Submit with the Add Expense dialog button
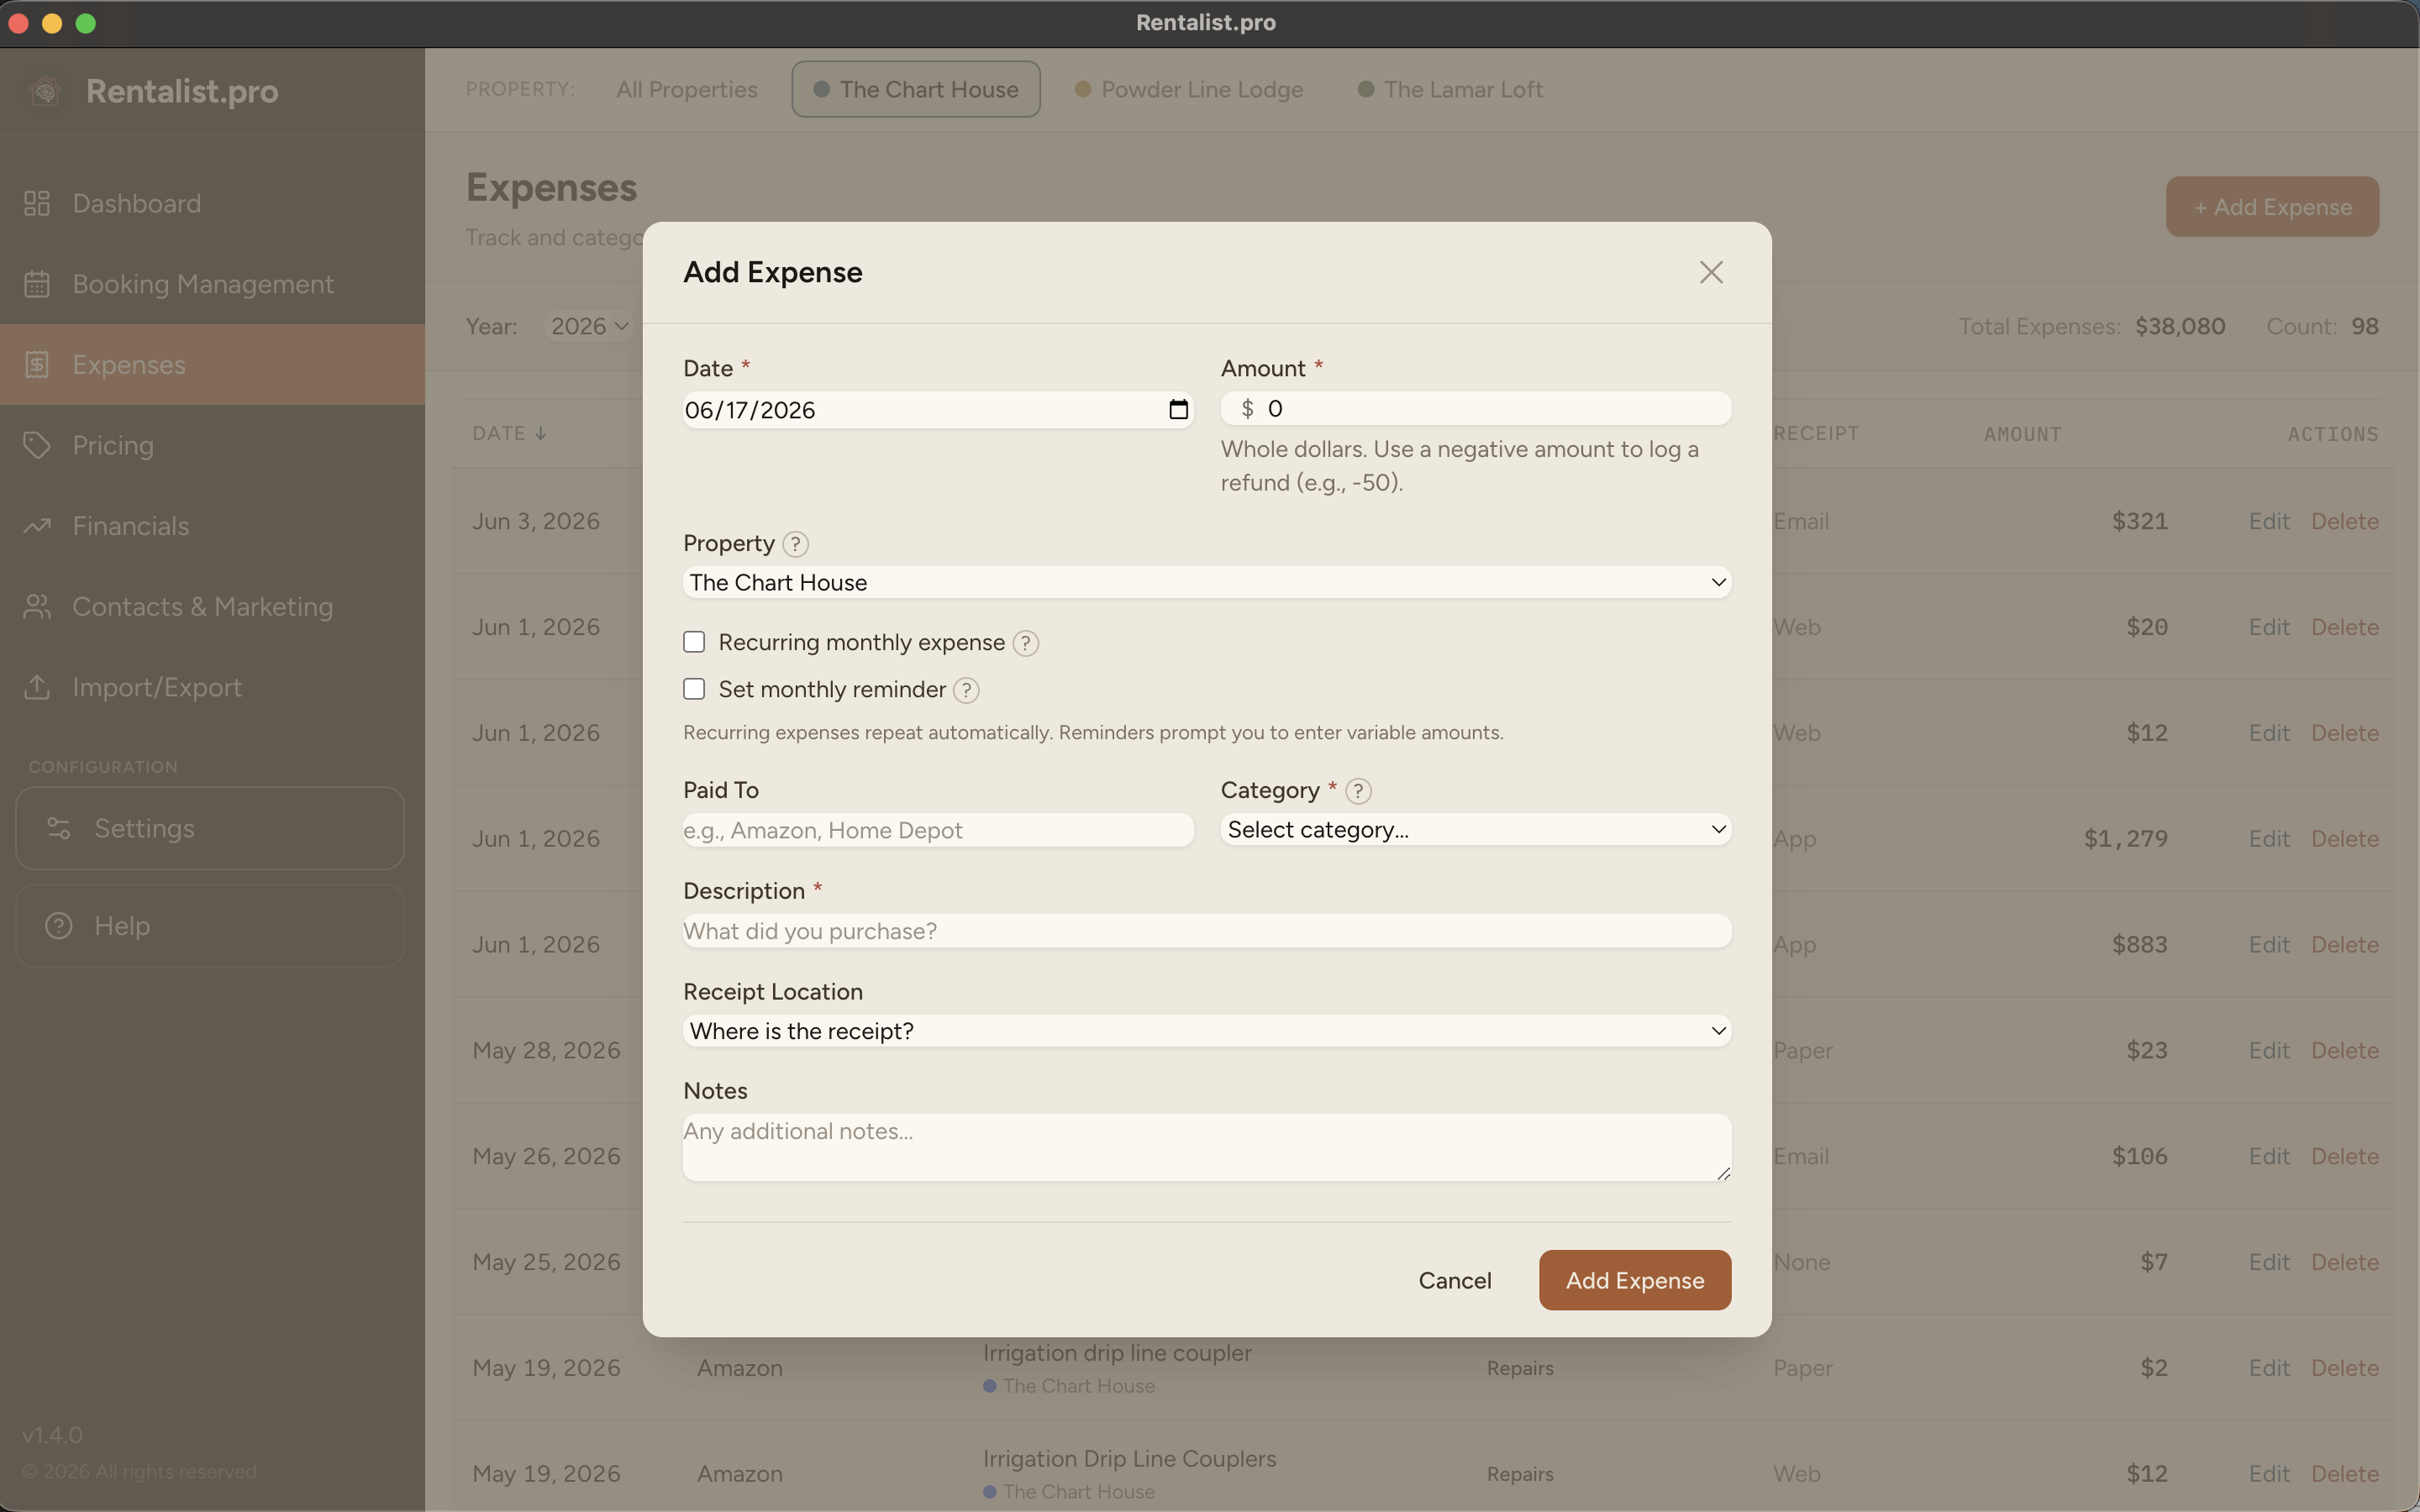The image size is (2420, 1512). pos(1635,1280)
